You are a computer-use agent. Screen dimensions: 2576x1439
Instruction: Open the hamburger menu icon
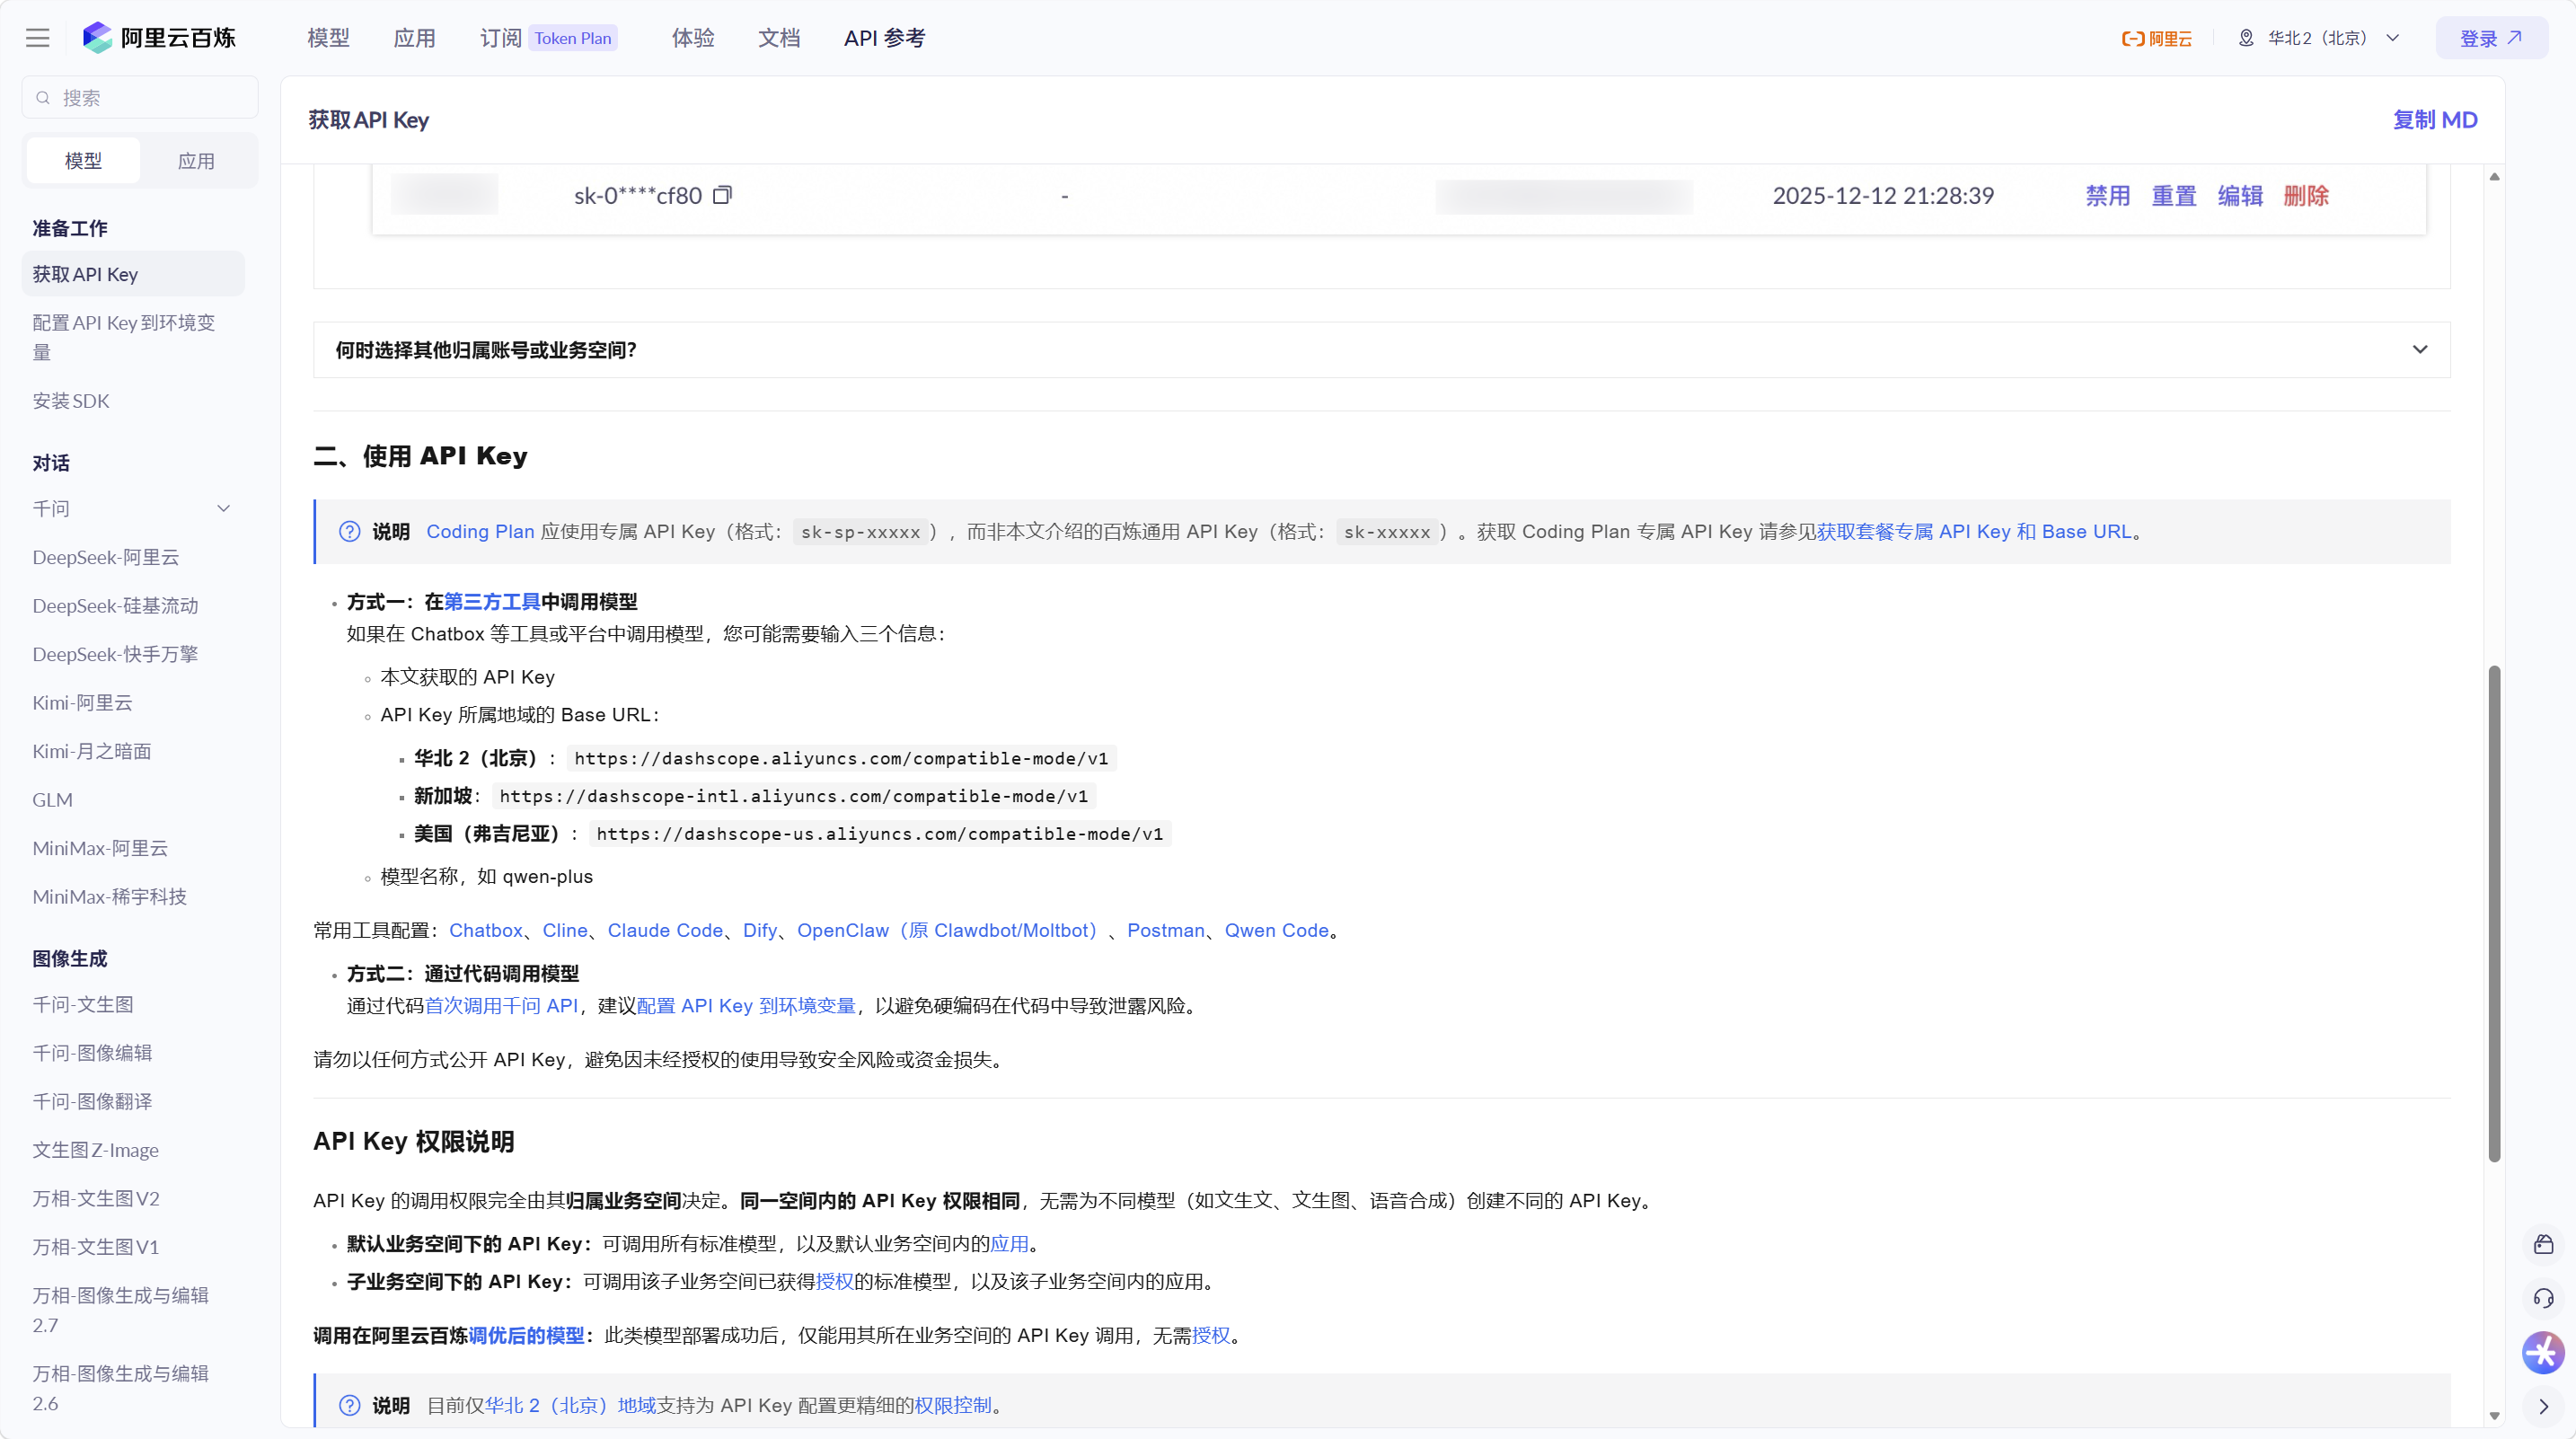[37, 38]
